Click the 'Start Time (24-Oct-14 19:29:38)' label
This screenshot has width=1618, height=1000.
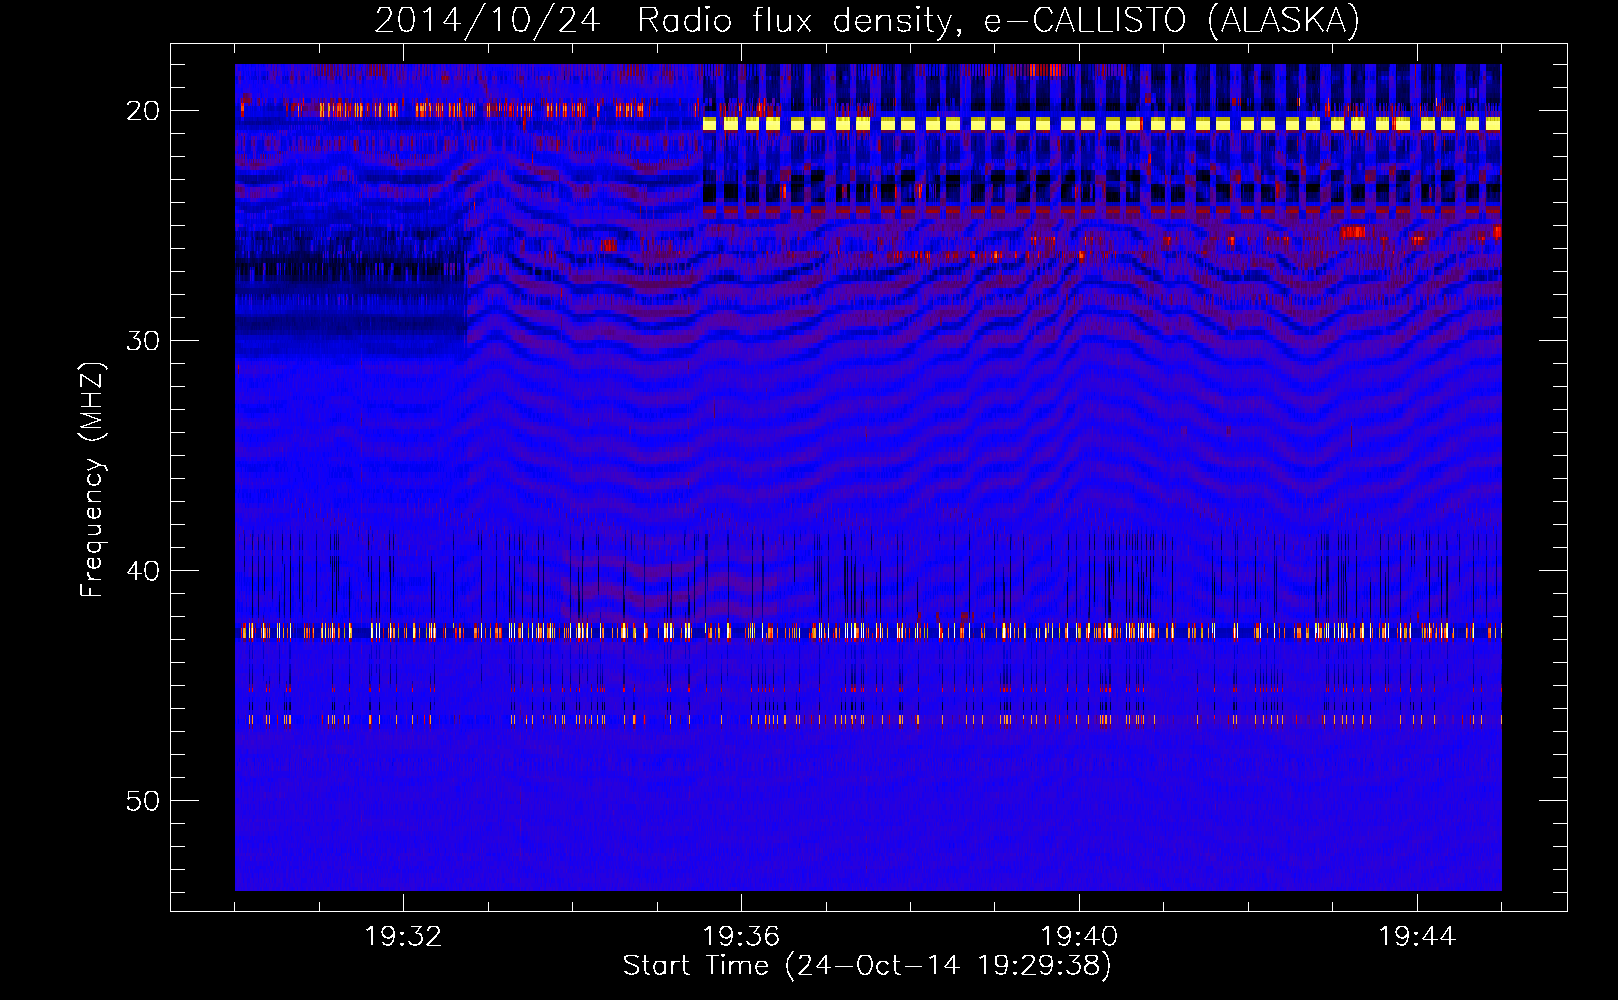[x=867, y=966]
